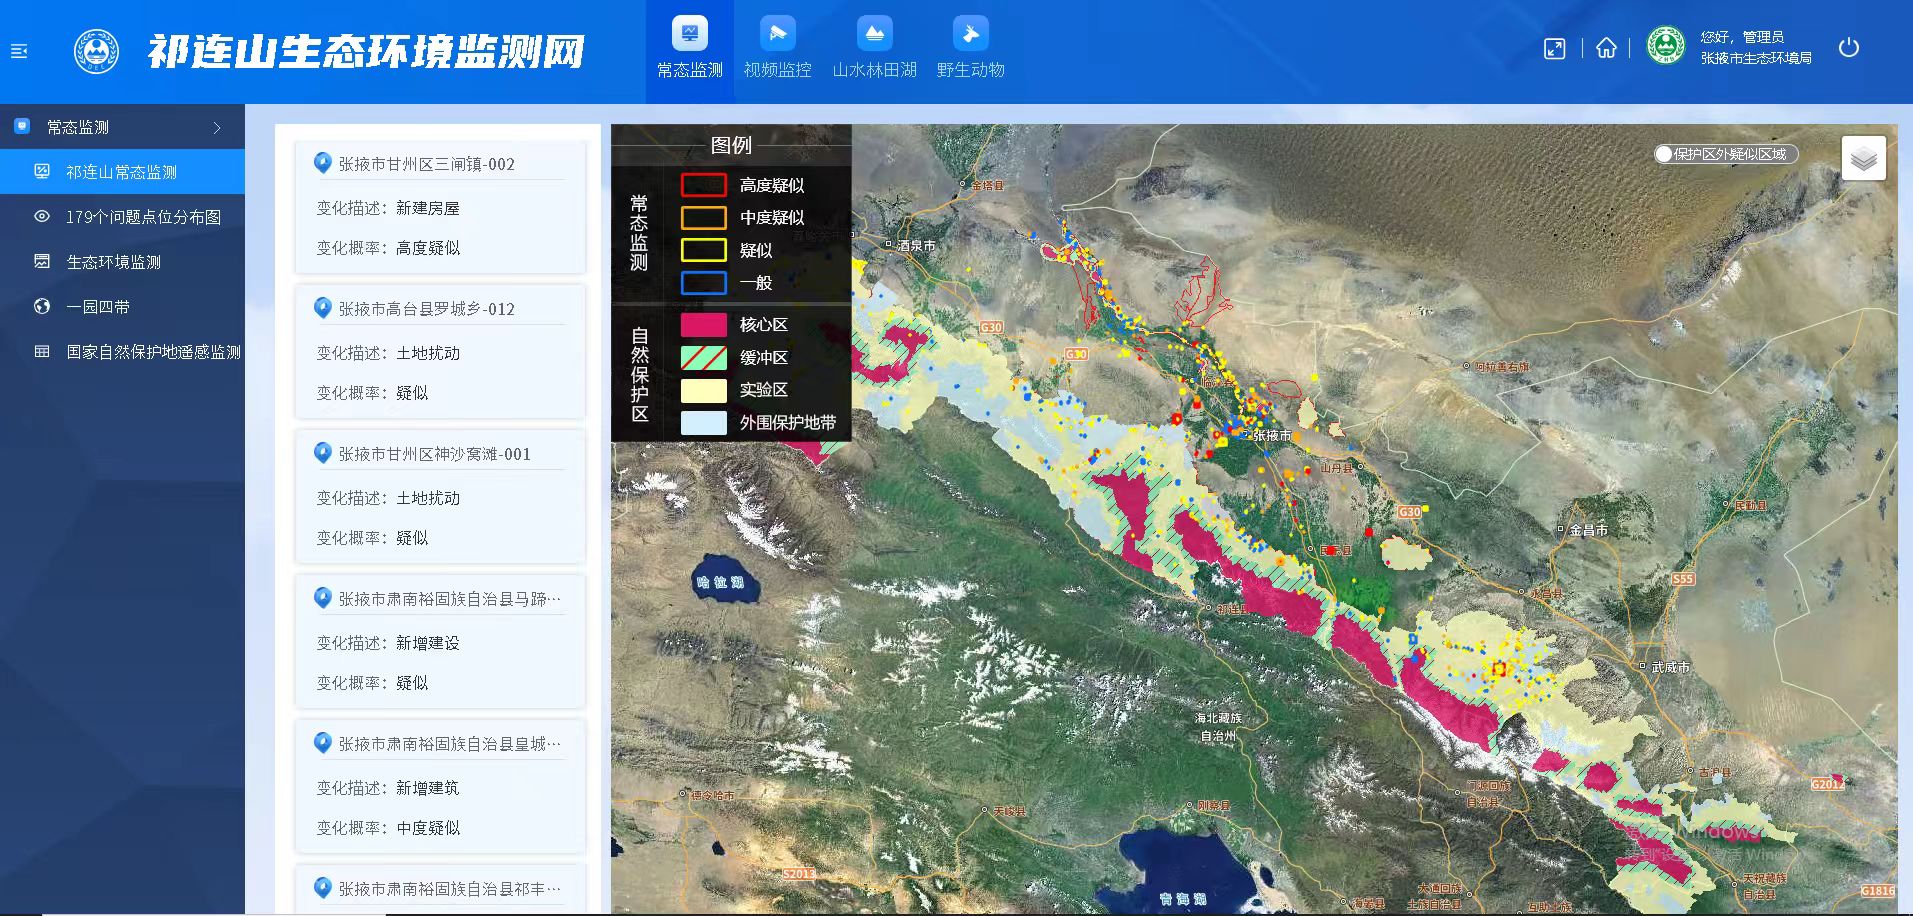Click the 酒泉市 label on the map

tap(916, 245)
